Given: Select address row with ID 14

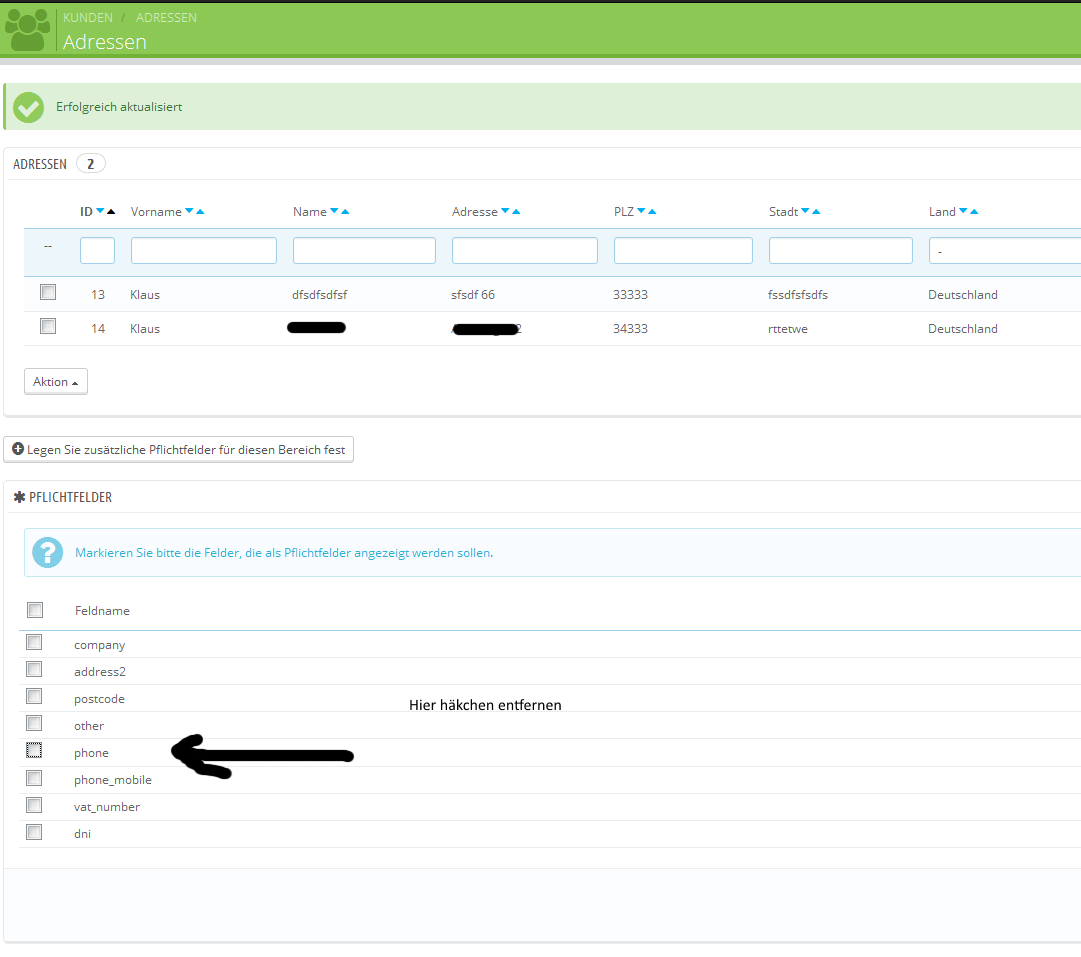Looking at the screenshot, I should [x=48, y=326].
